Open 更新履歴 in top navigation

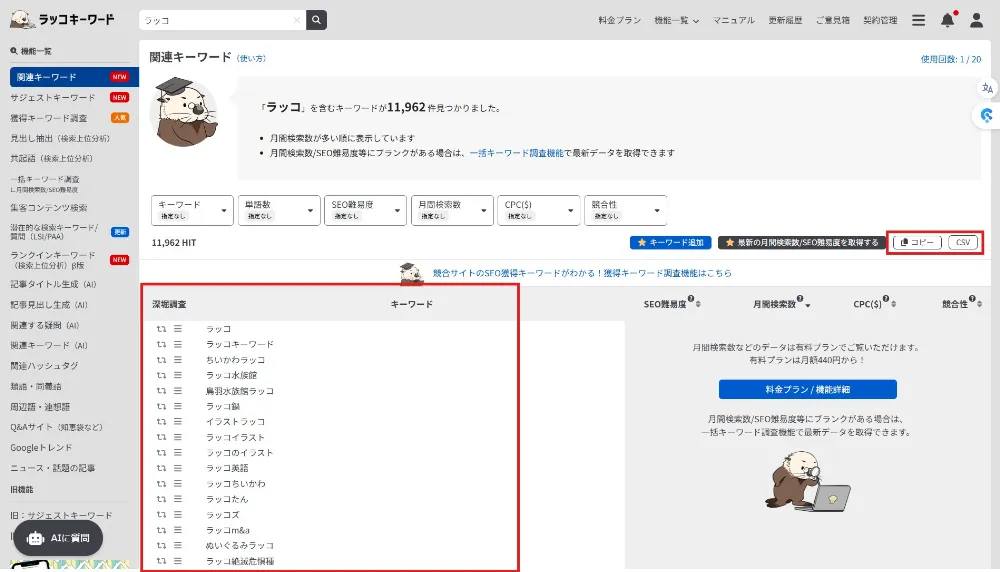(x=785, y=20)
